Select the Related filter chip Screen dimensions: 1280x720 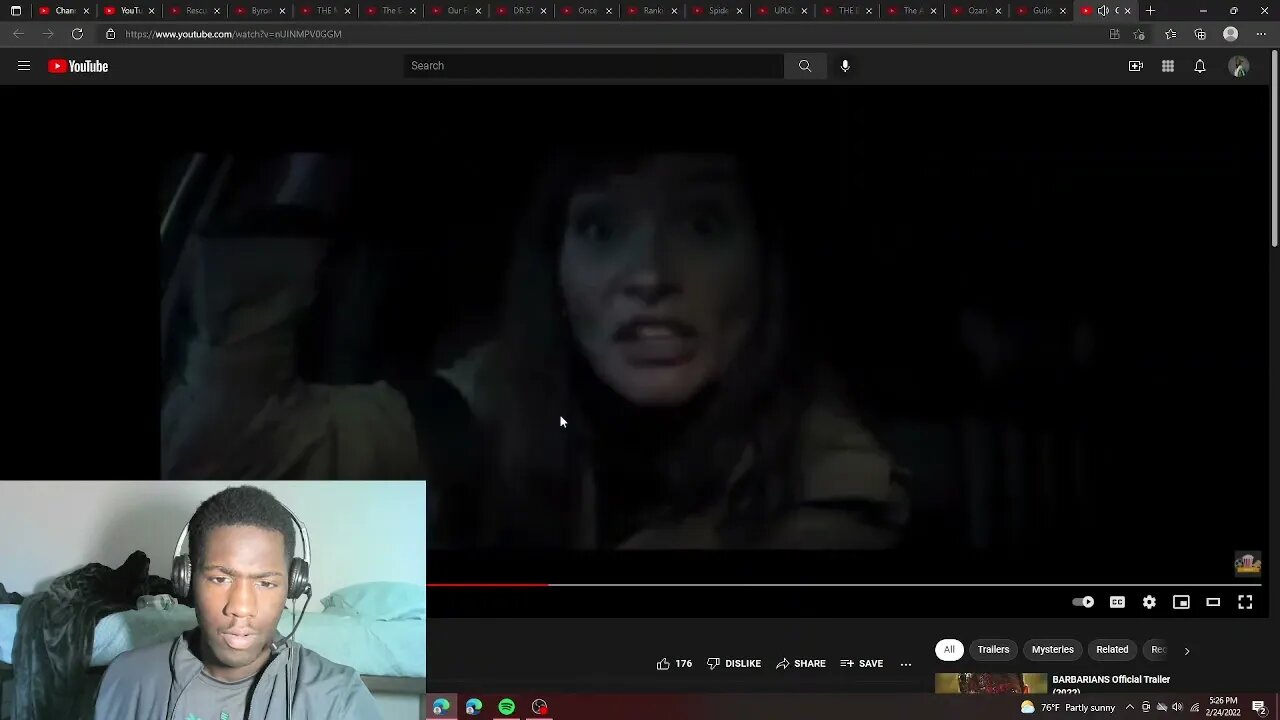click(1112, 650)
